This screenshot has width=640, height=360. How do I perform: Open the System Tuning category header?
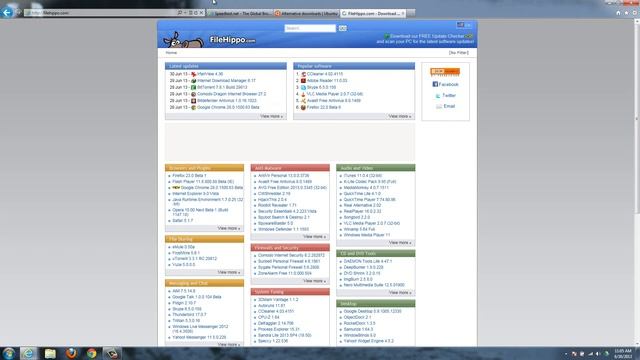point(290,292)
